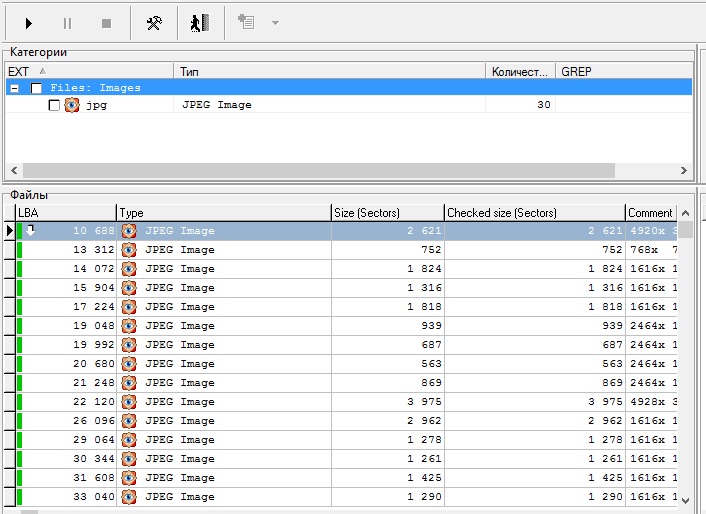Click JPEG icon in row LBA 13 312
The image size is (706, 514).
(129, 250)
